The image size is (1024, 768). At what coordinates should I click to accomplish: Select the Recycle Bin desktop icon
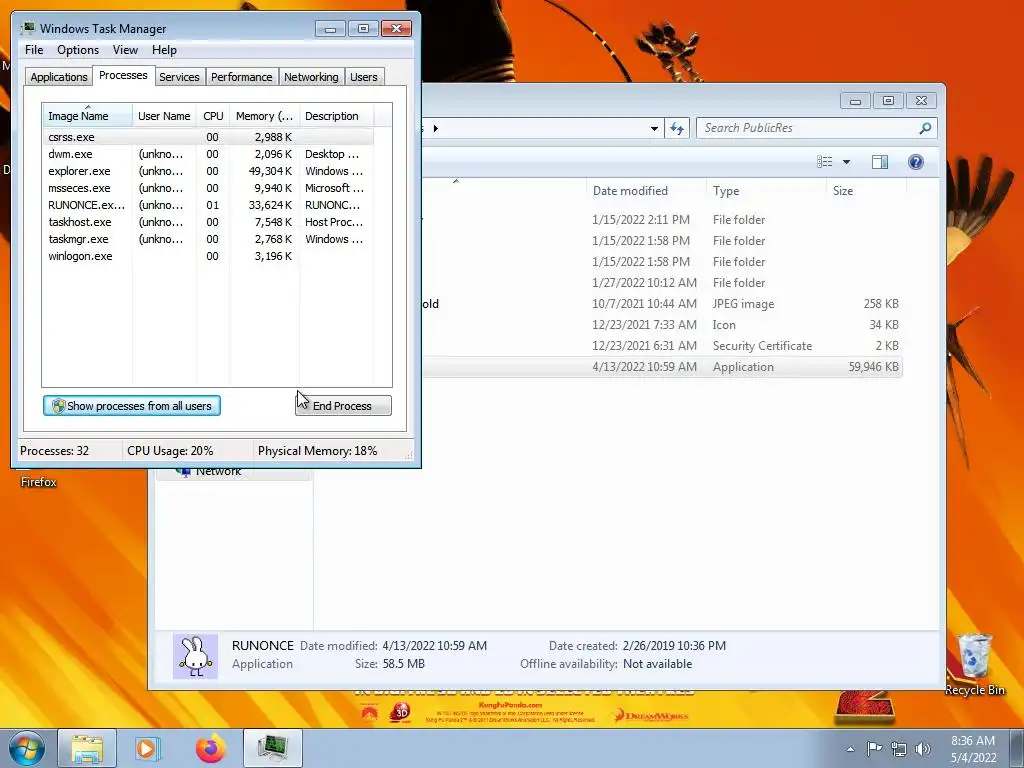point(974,664)
